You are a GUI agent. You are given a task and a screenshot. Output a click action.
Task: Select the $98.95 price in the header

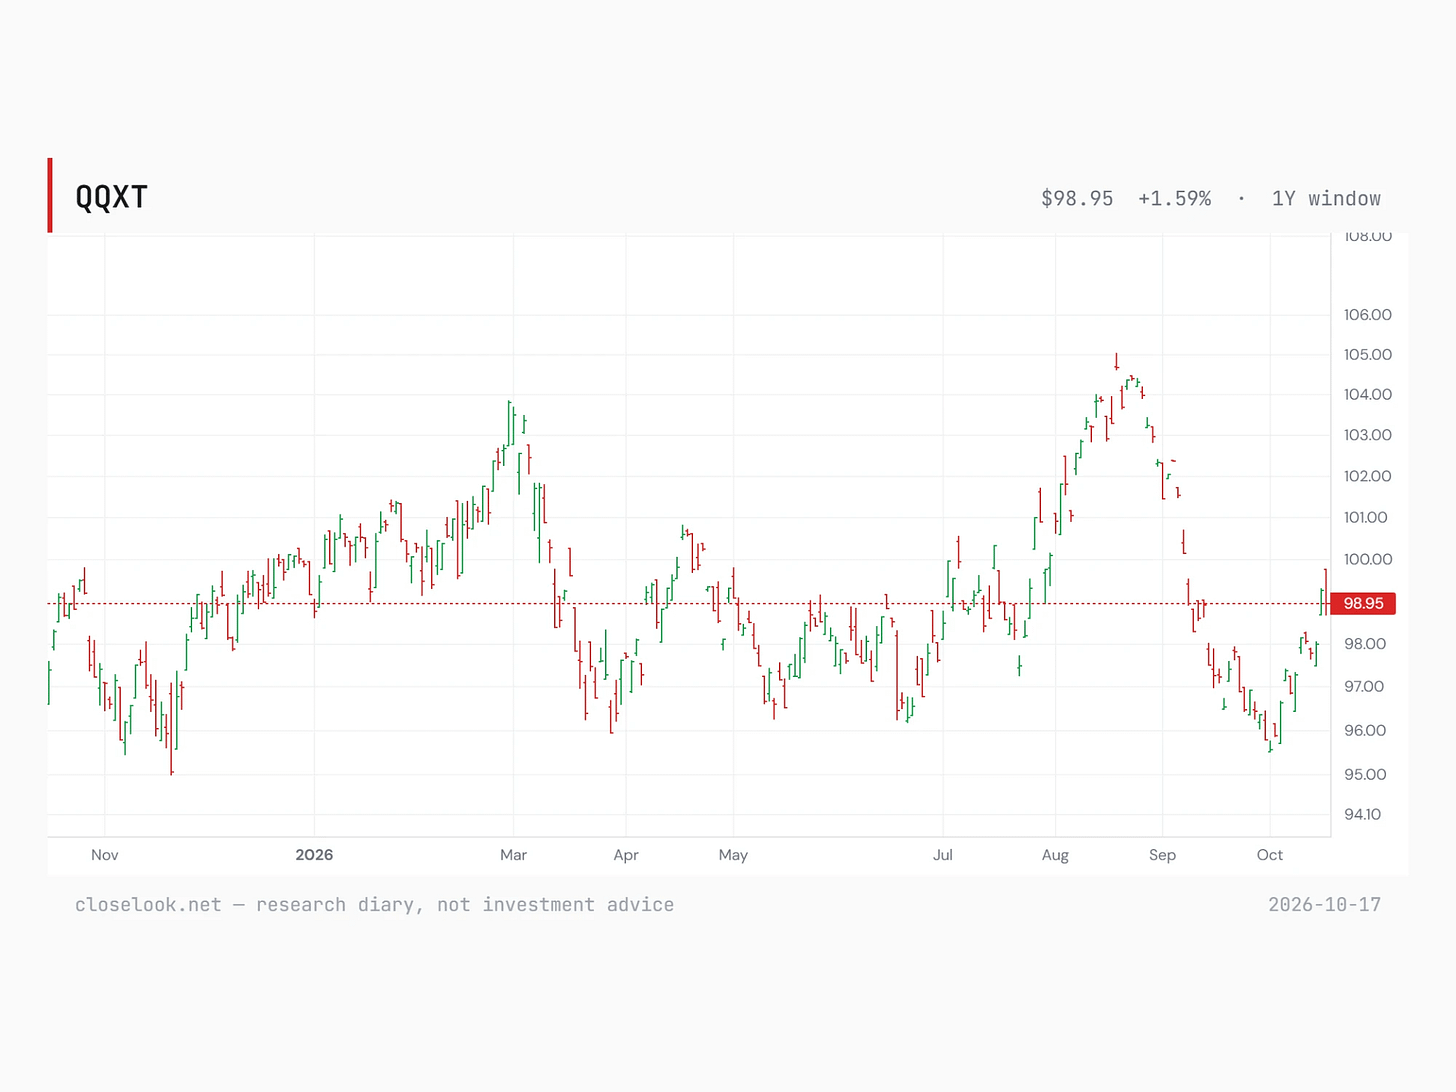point(1077,198)
